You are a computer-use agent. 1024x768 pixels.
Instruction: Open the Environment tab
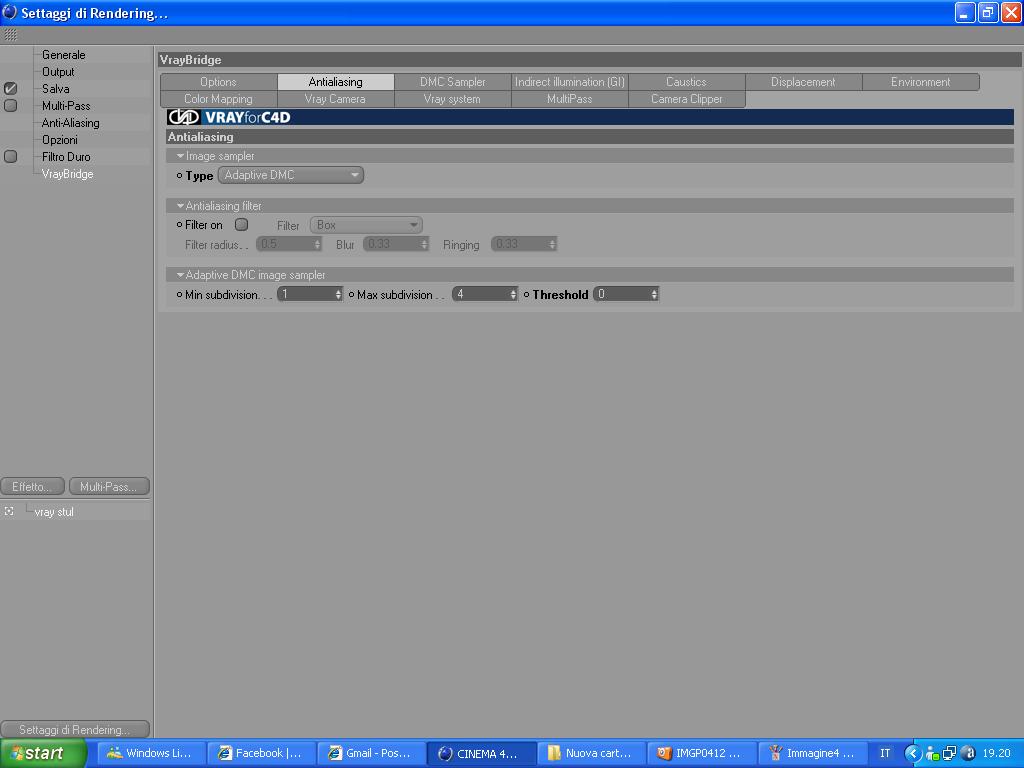click(x=921, y=82)
